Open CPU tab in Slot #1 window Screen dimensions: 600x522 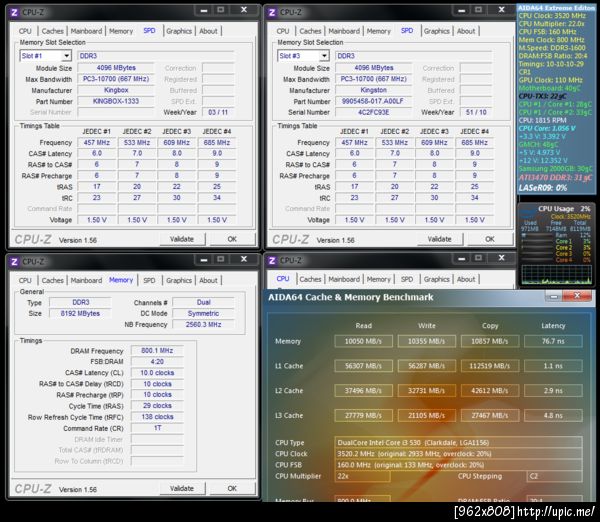pyautogui.click(x=25, y=31)
